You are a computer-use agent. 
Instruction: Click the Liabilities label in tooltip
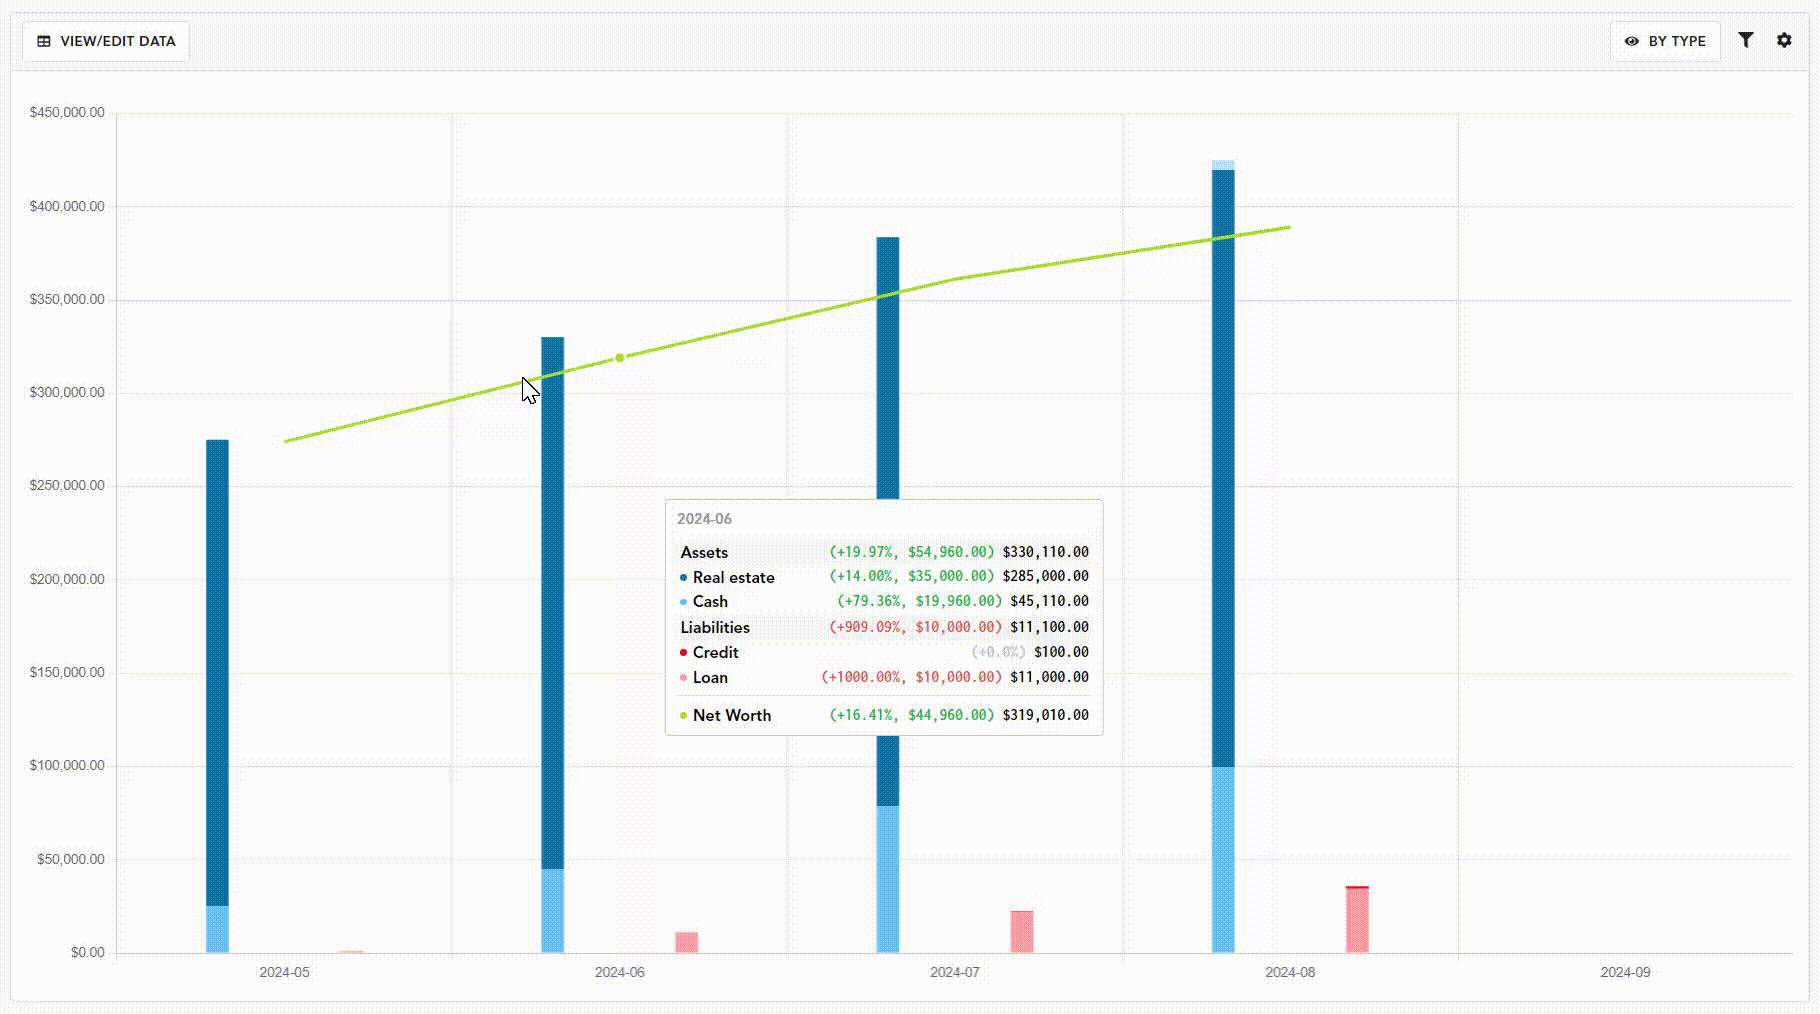pyautogui.click(x=715, y=627)
